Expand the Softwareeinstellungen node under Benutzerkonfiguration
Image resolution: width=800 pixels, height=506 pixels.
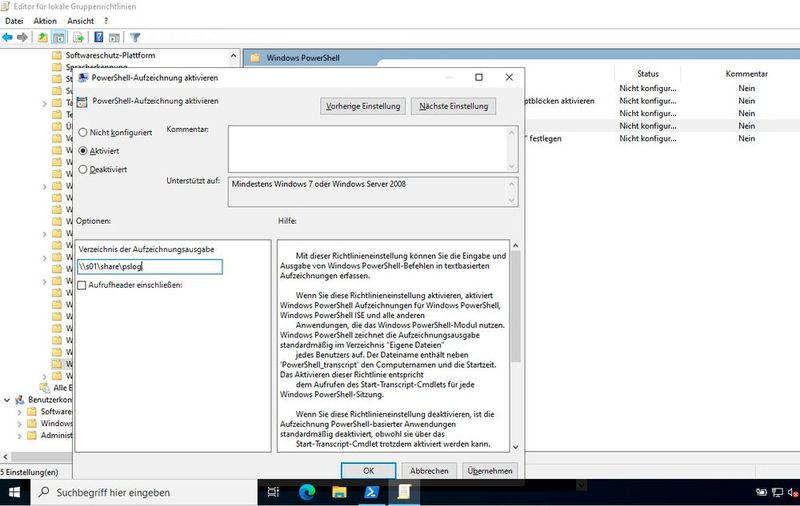19,412
